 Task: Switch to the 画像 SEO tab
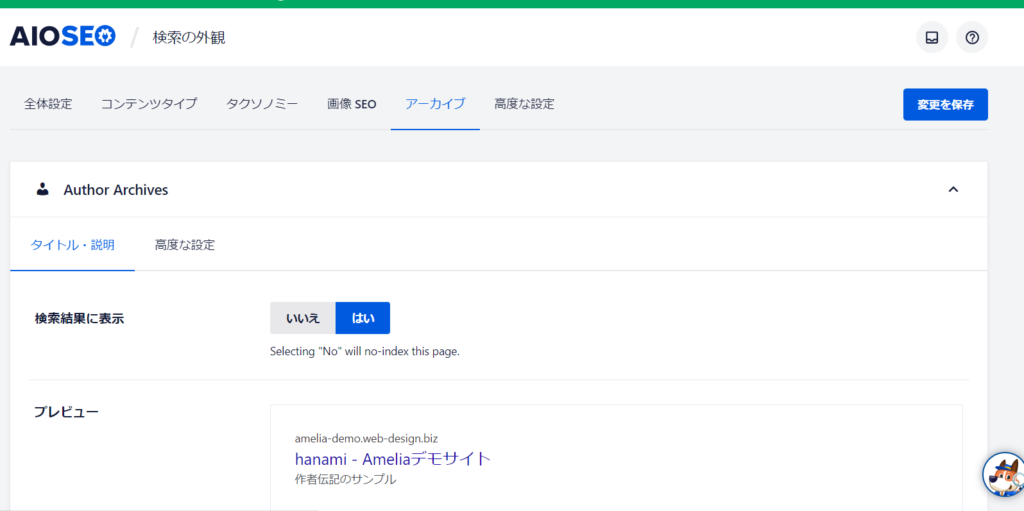pyautogui.click(x=352, y=104)
